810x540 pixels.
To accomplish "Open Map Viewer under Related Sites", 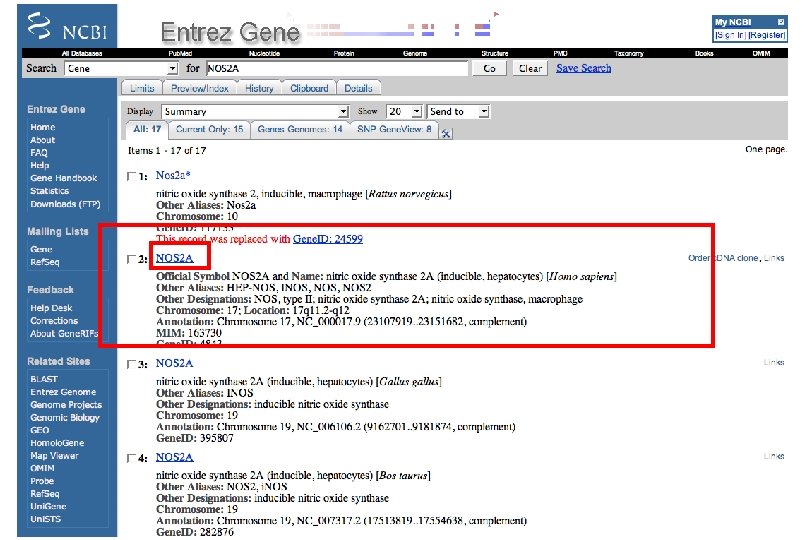I will tap(54, 456).
